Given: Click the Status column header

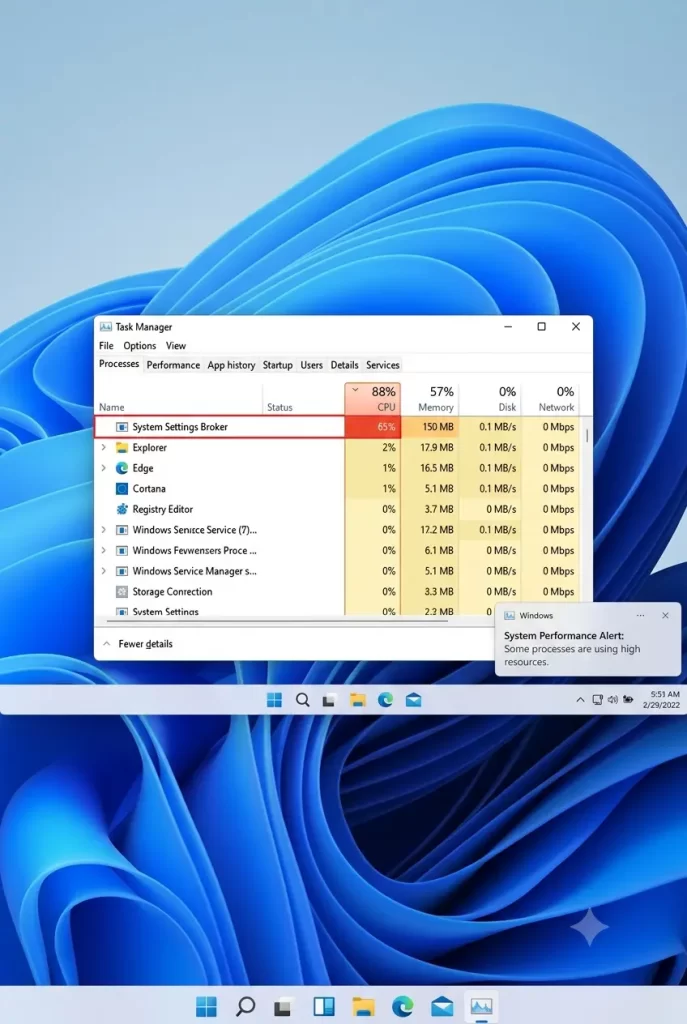Looking at the screenshot, I should point(303,399).
